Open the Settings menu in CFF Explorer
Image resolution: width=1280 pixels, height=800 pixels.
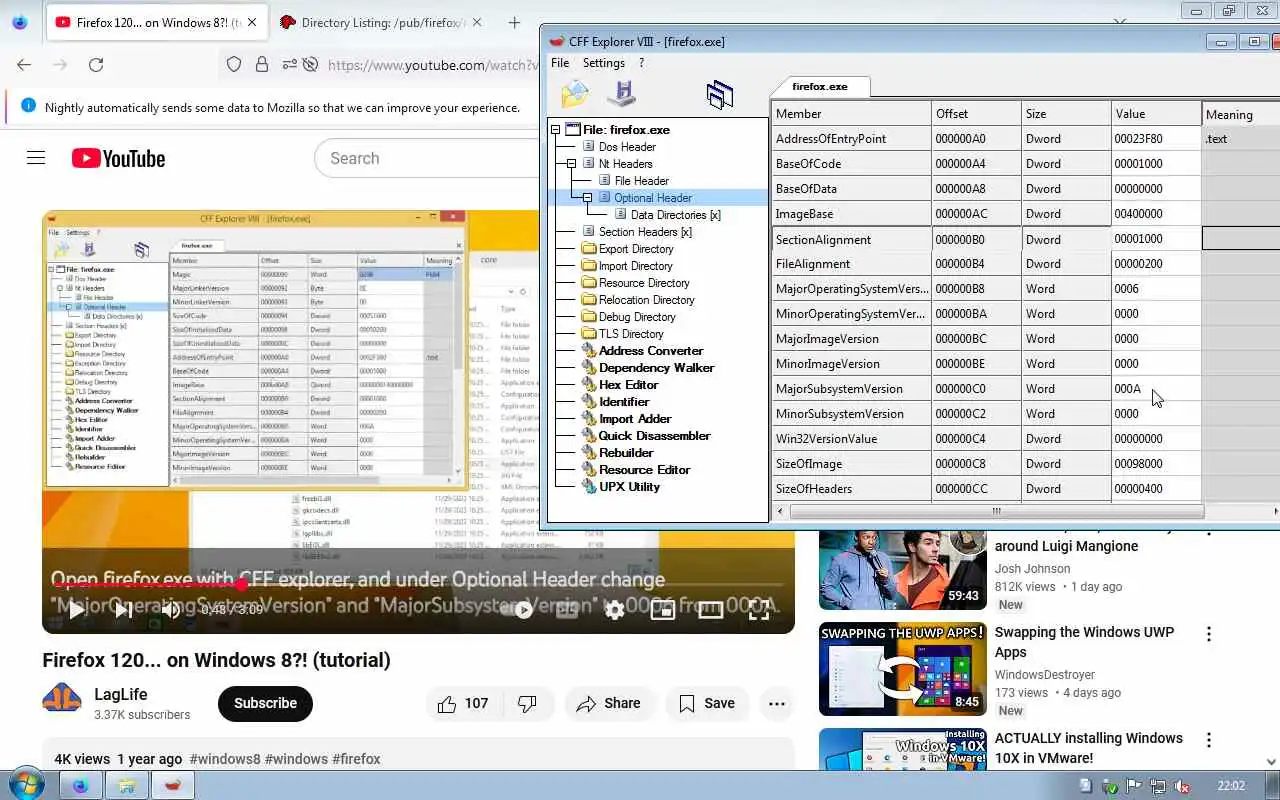604,63
